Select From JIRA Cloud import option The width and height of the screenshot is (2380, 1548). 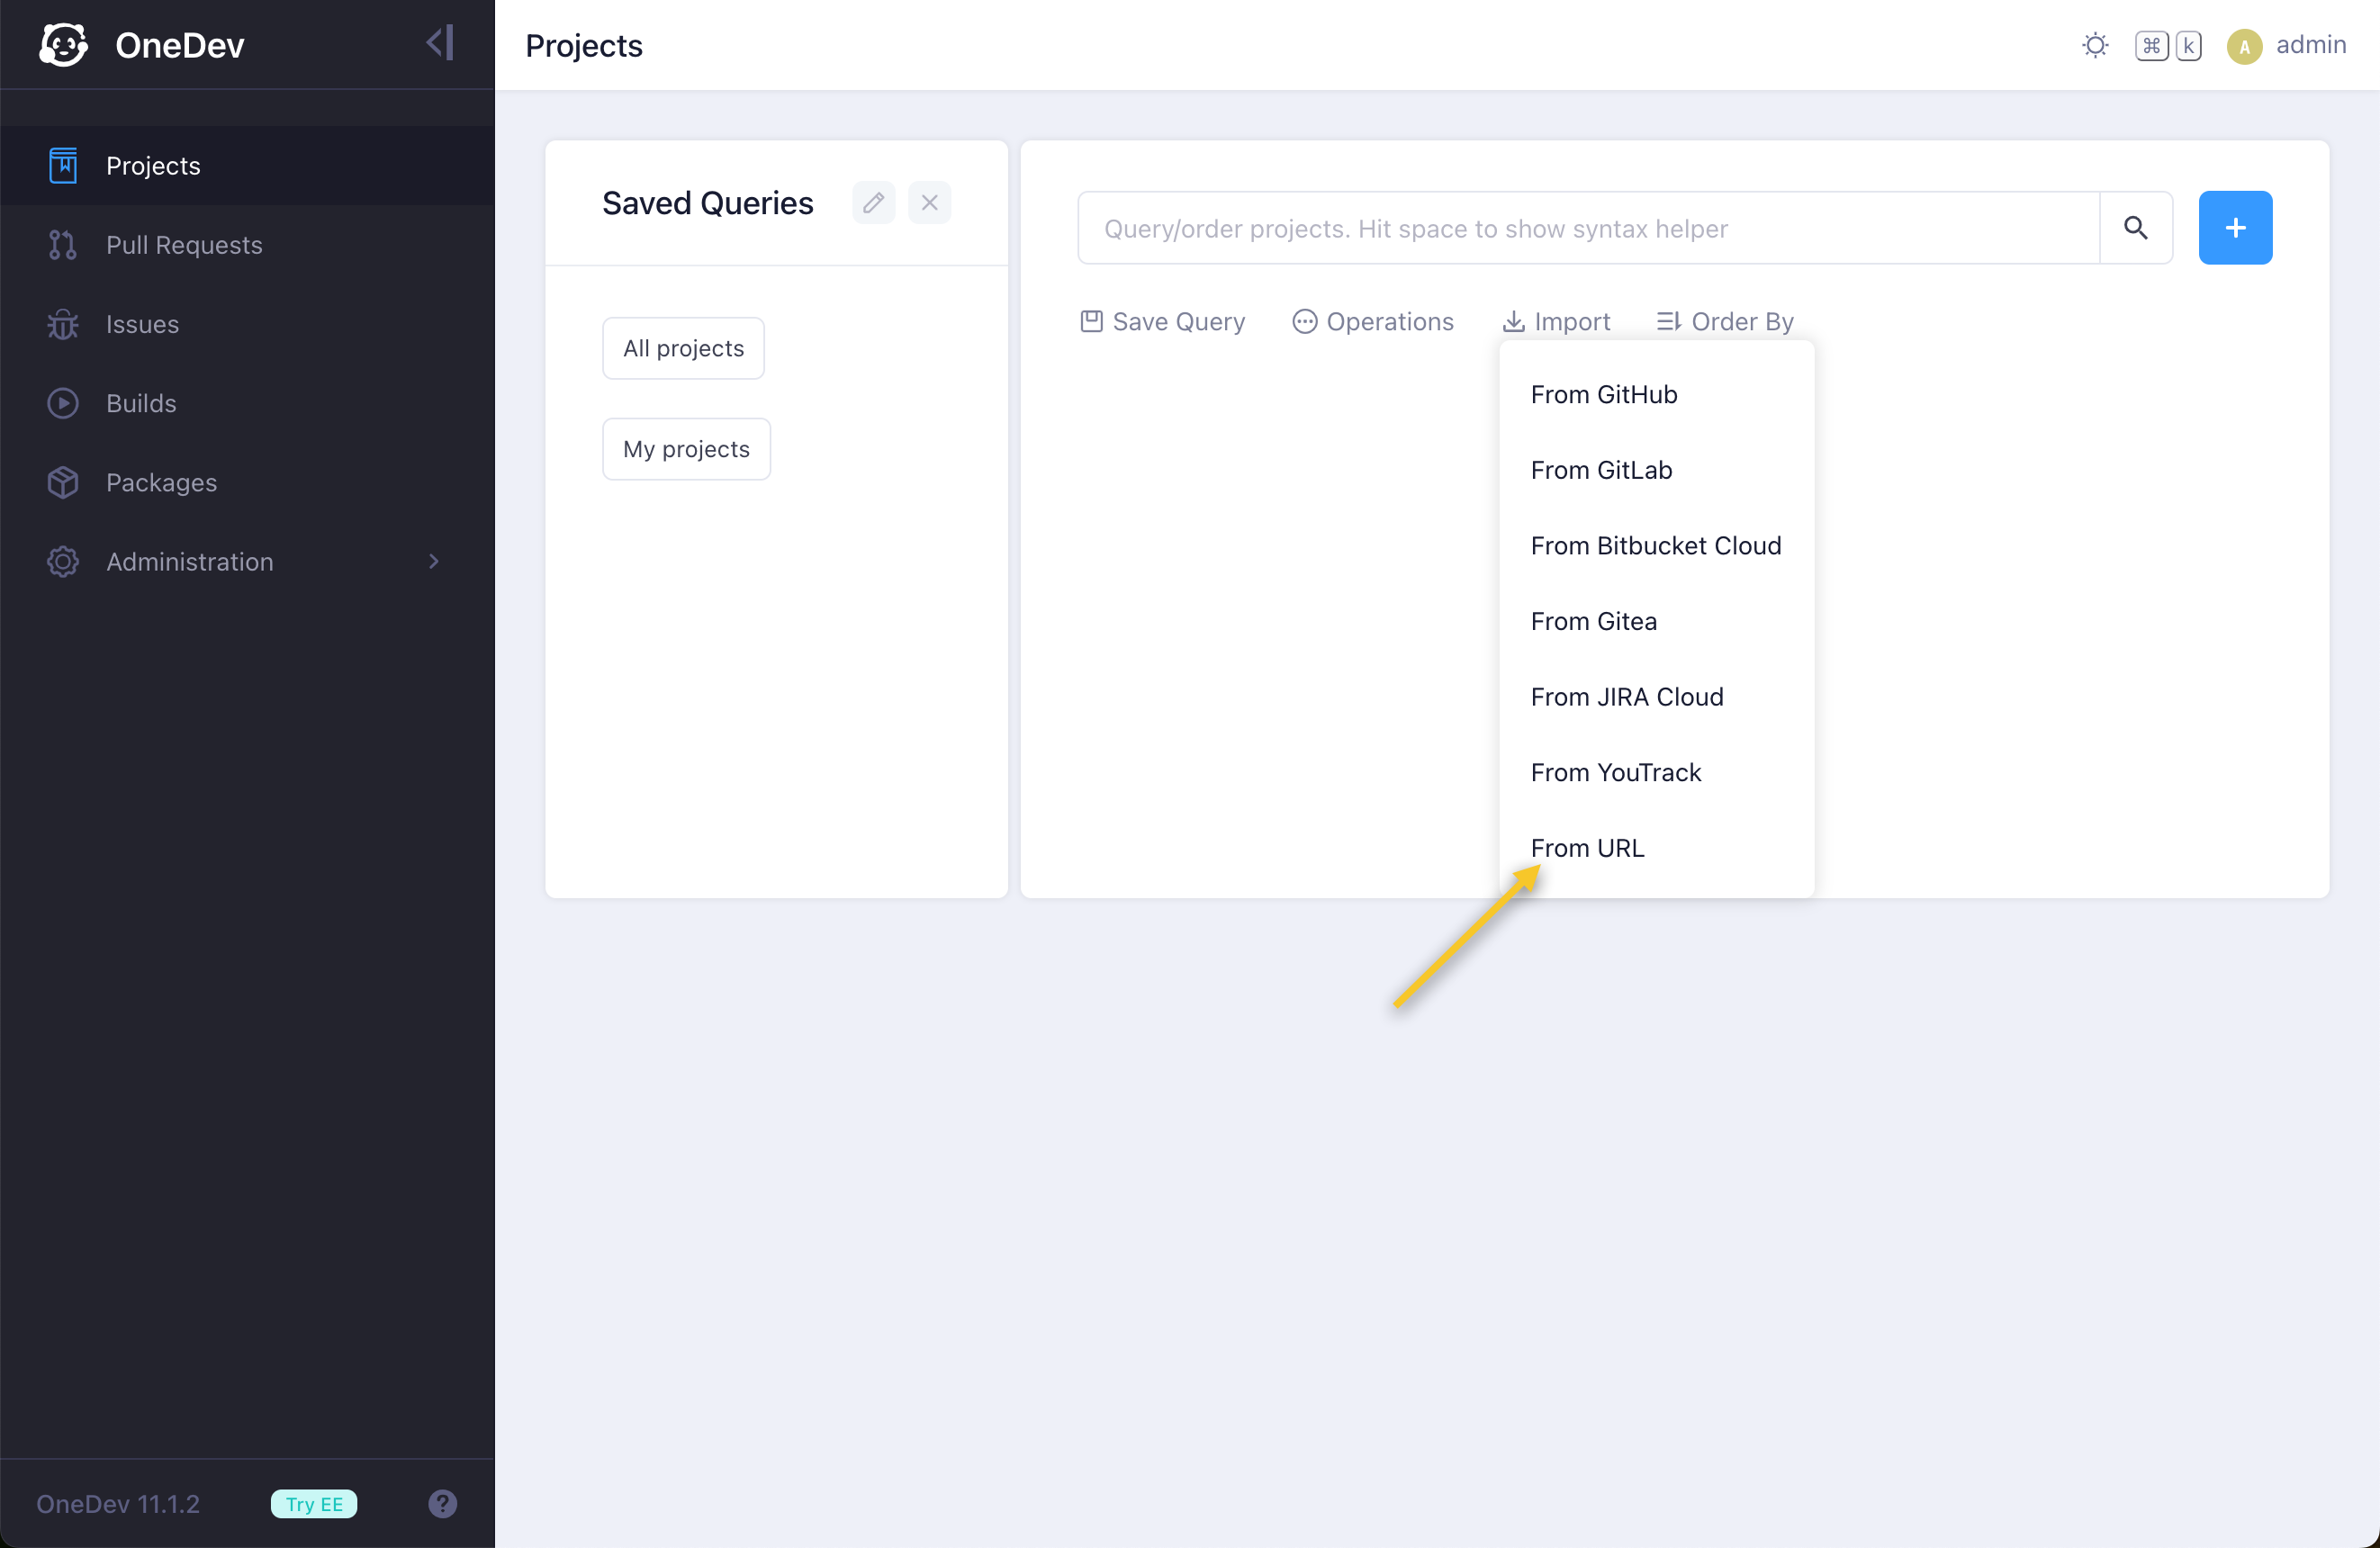[1626, 697]
